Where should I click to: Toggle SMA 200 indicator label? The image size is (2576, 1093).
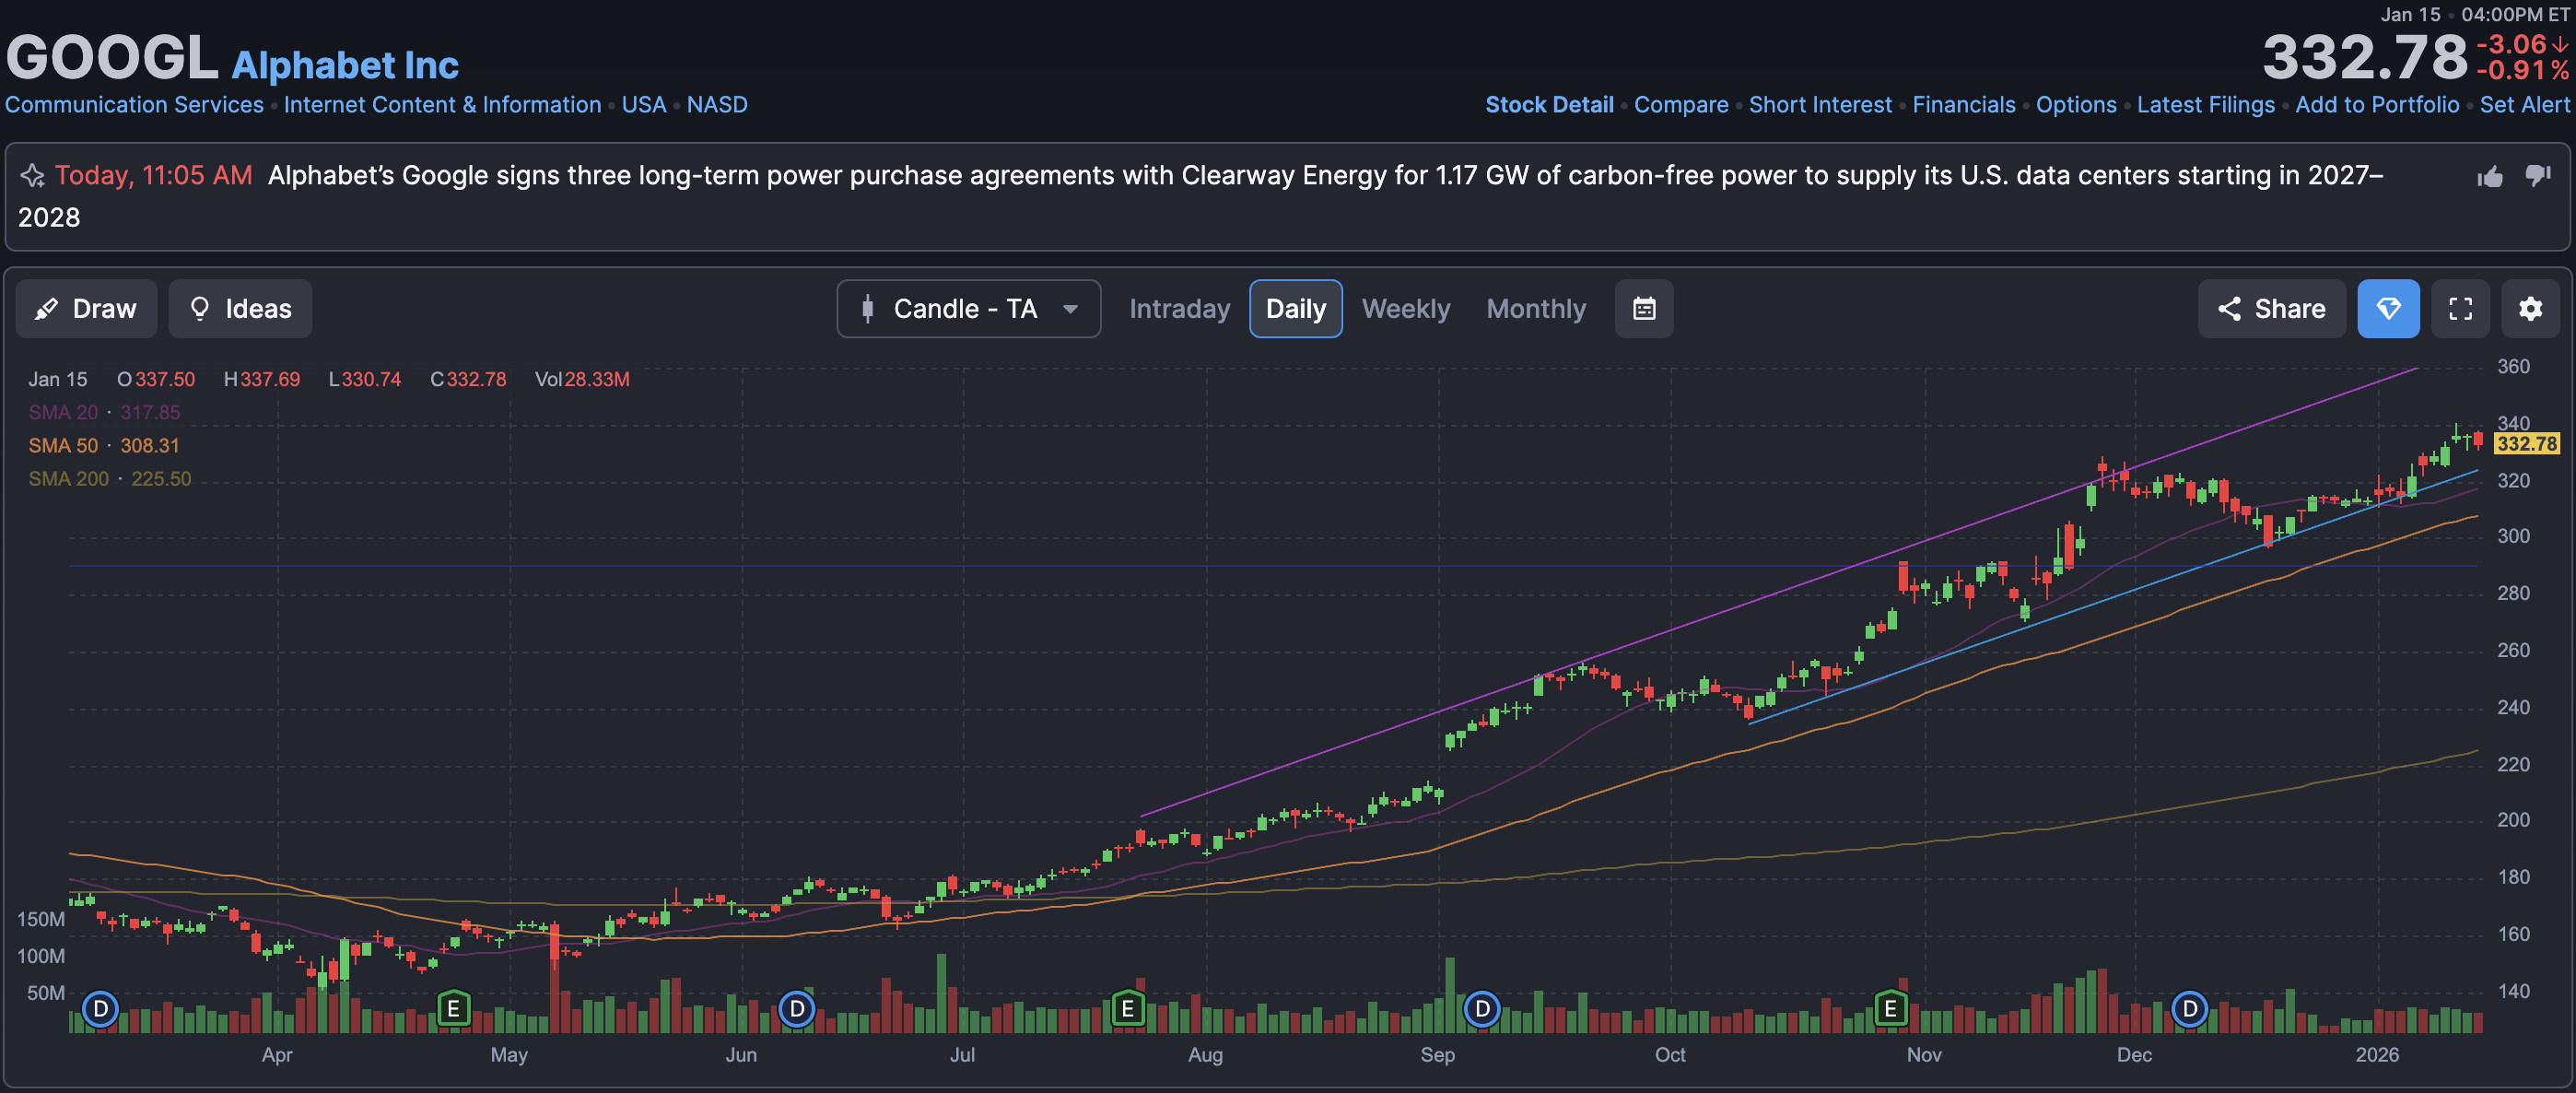coord(68,479)
